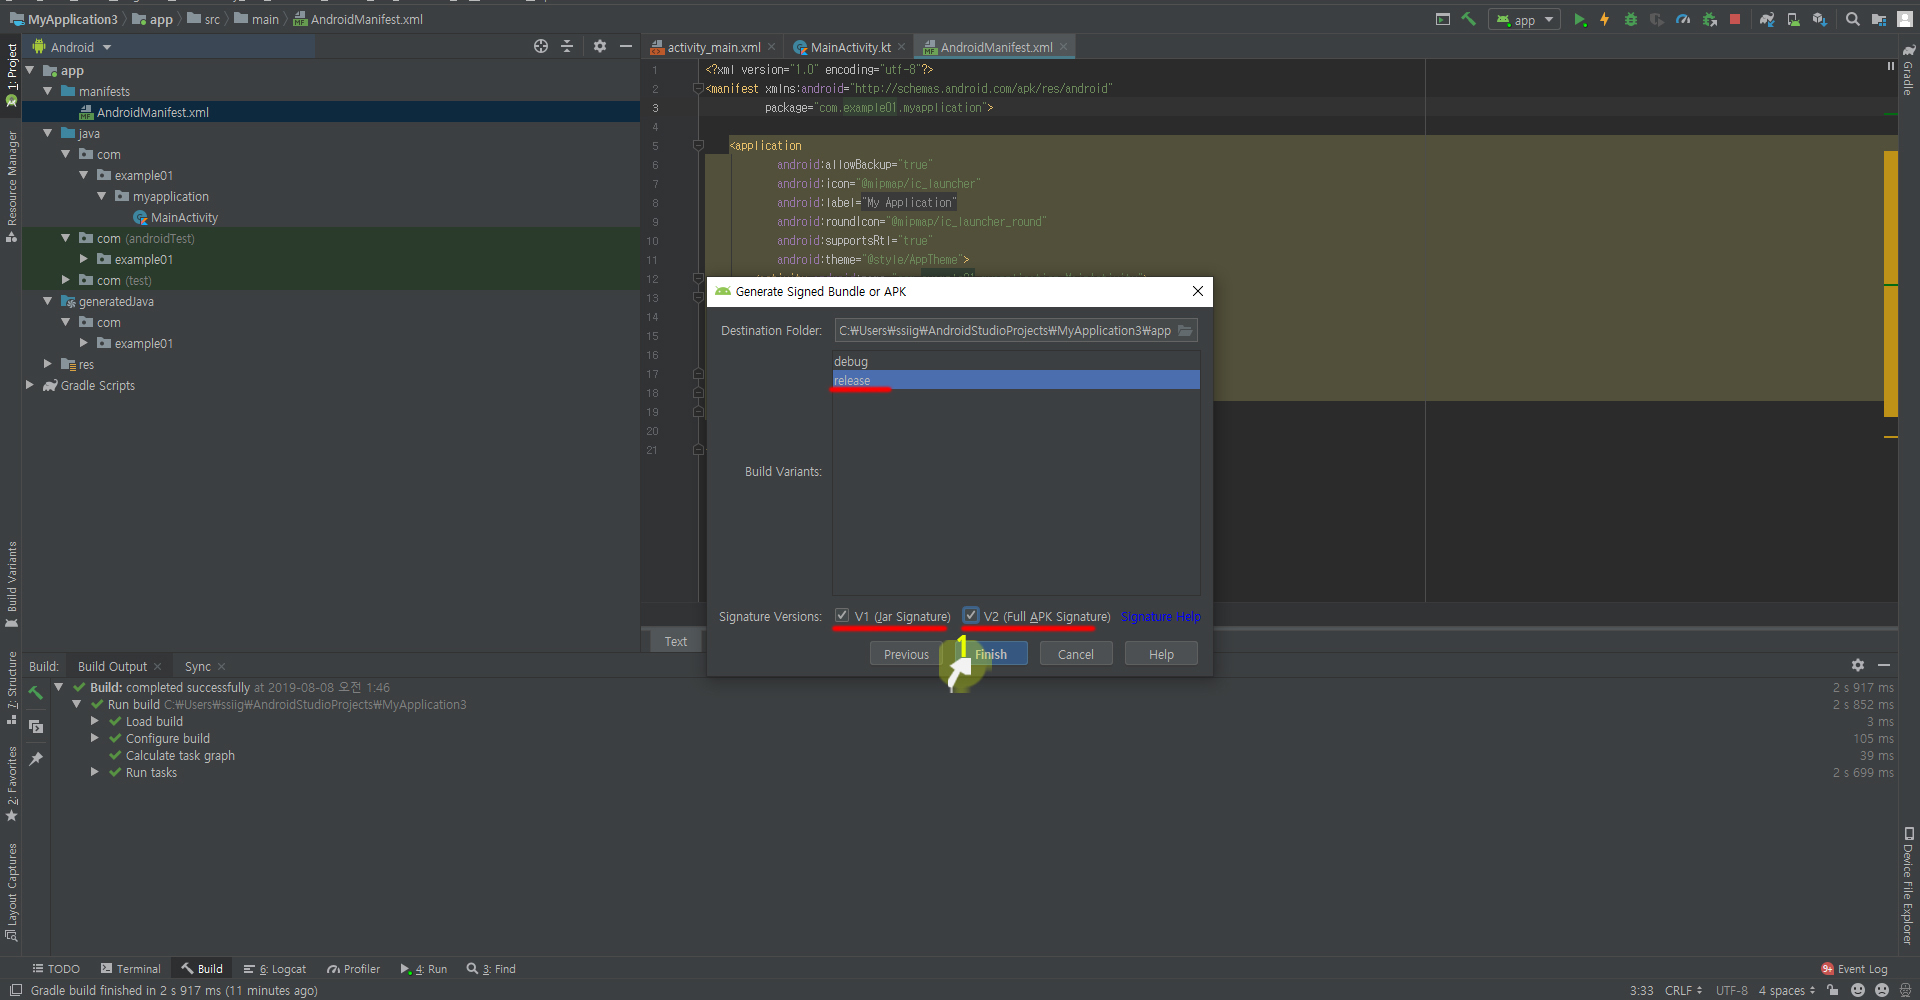This screenshot has width=1920, height=1000.
Task: Click the Apply Changes lightning bolt icon
Action: (1604, 19)
